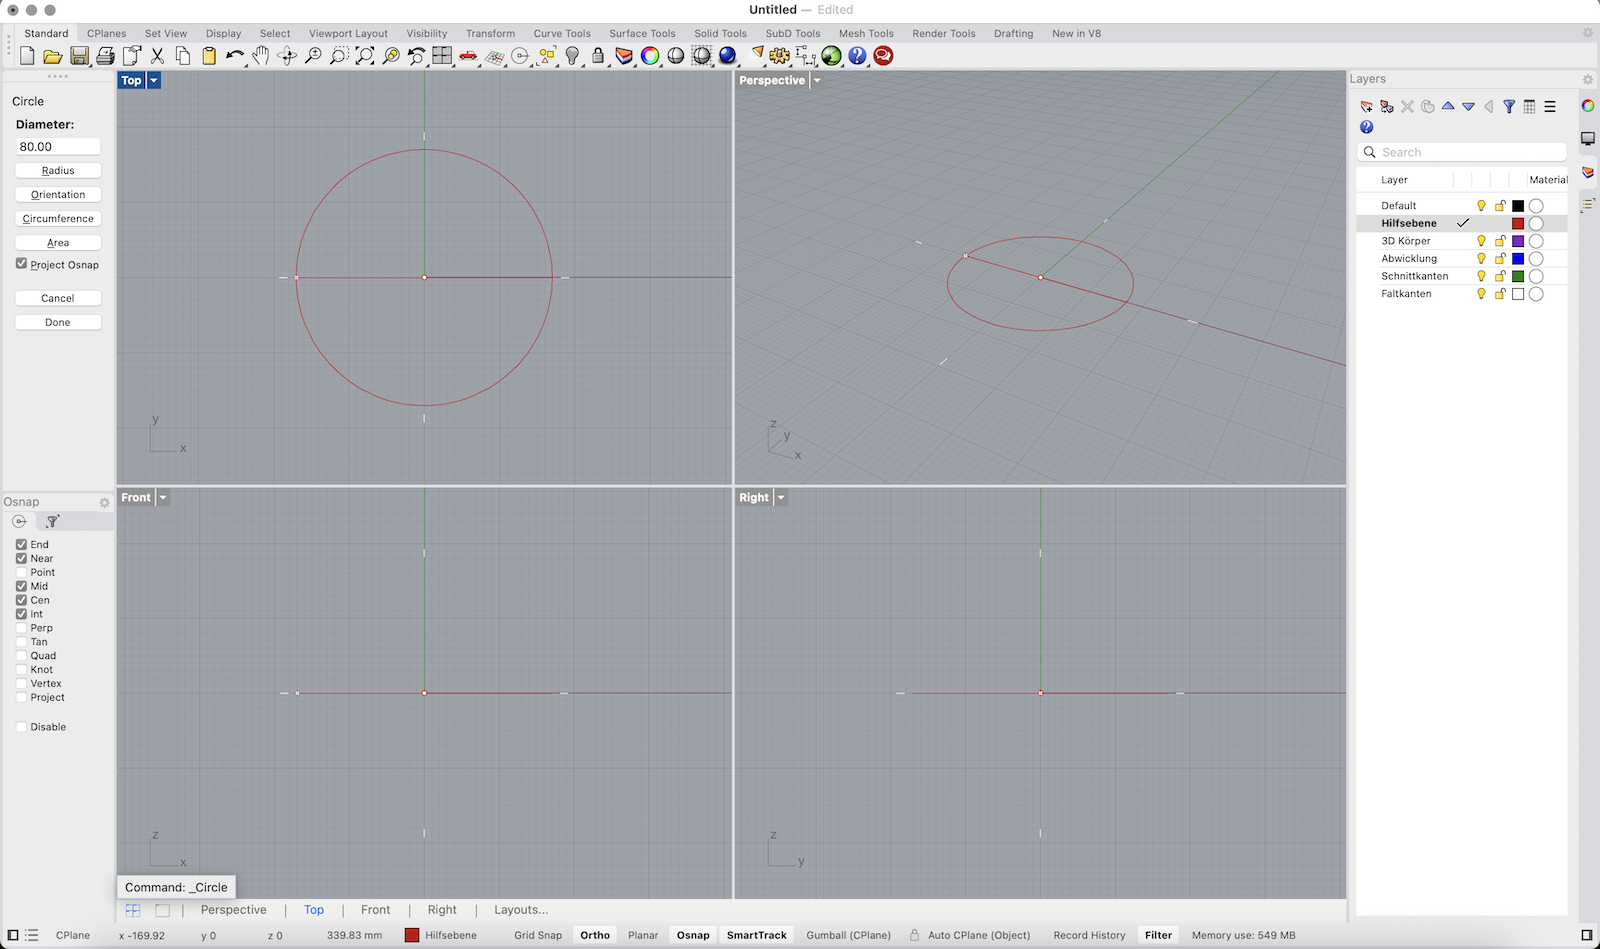The height and width of the screenshot is (949, 1600).
Task: Click the light bulb Hide Objects icon
Action: pyautogui.click(x=572, y=56)
